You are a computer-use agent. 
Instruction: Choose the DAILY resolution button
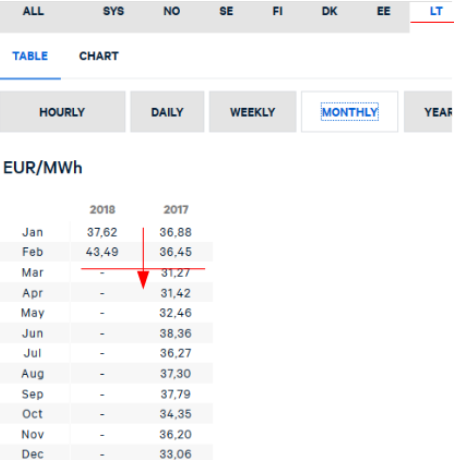point(167,112)
